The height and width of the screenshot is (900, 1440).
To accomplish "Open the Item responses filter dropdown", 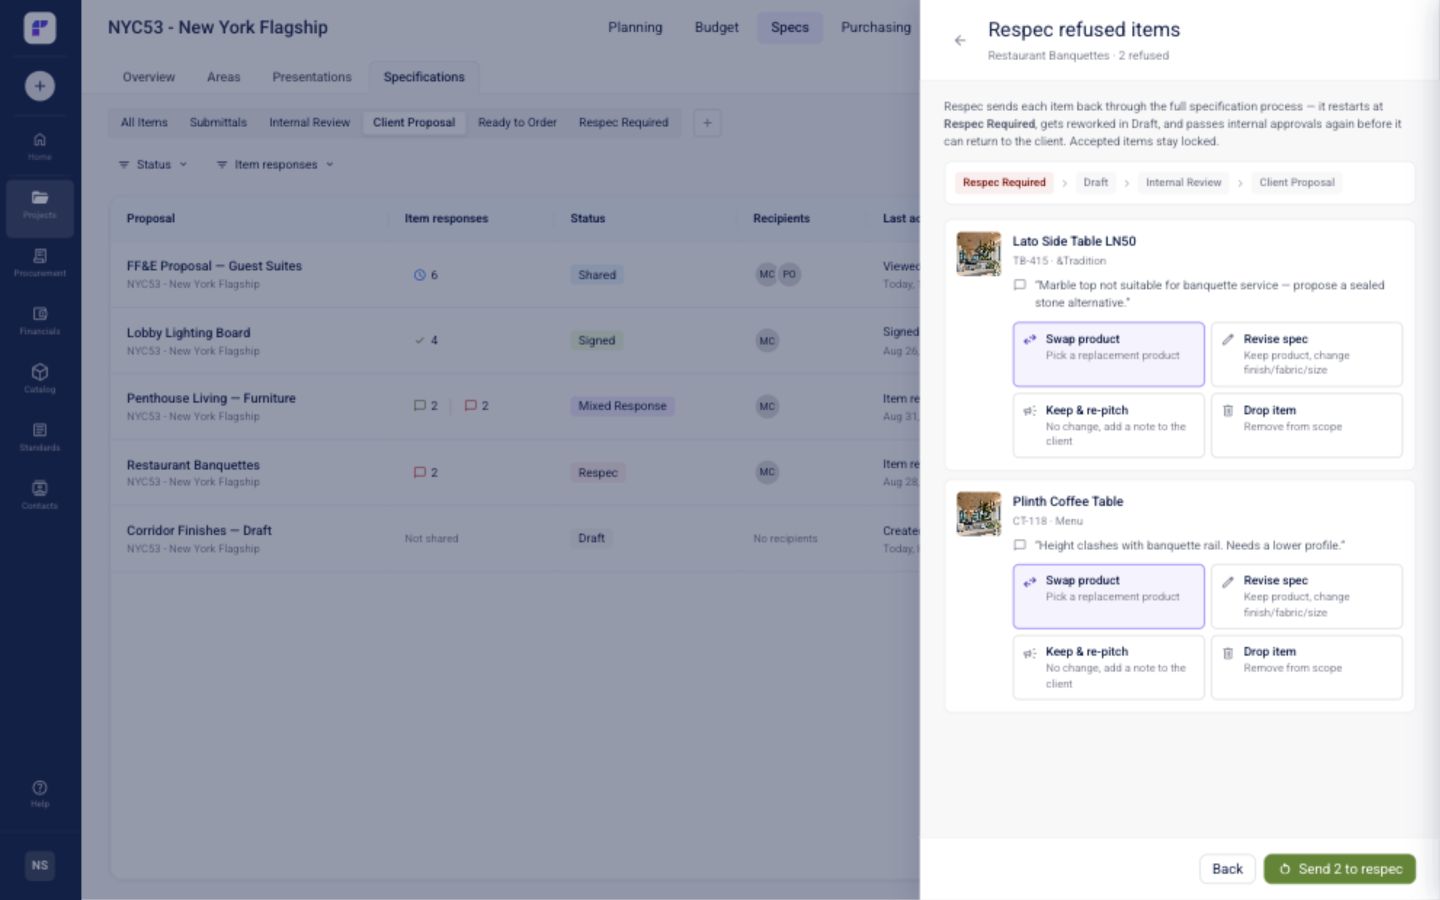I will click(x=275, y=165).
